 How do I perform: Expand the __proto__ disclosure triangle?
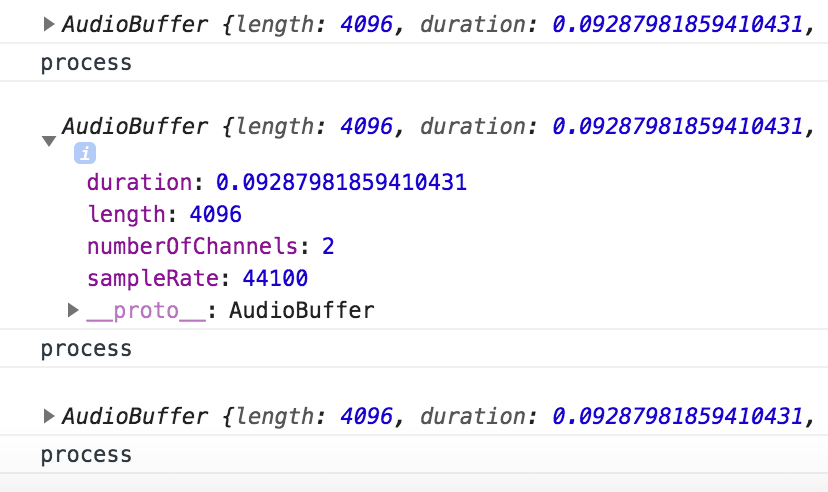pyautogui.click(x=73, y=310)
